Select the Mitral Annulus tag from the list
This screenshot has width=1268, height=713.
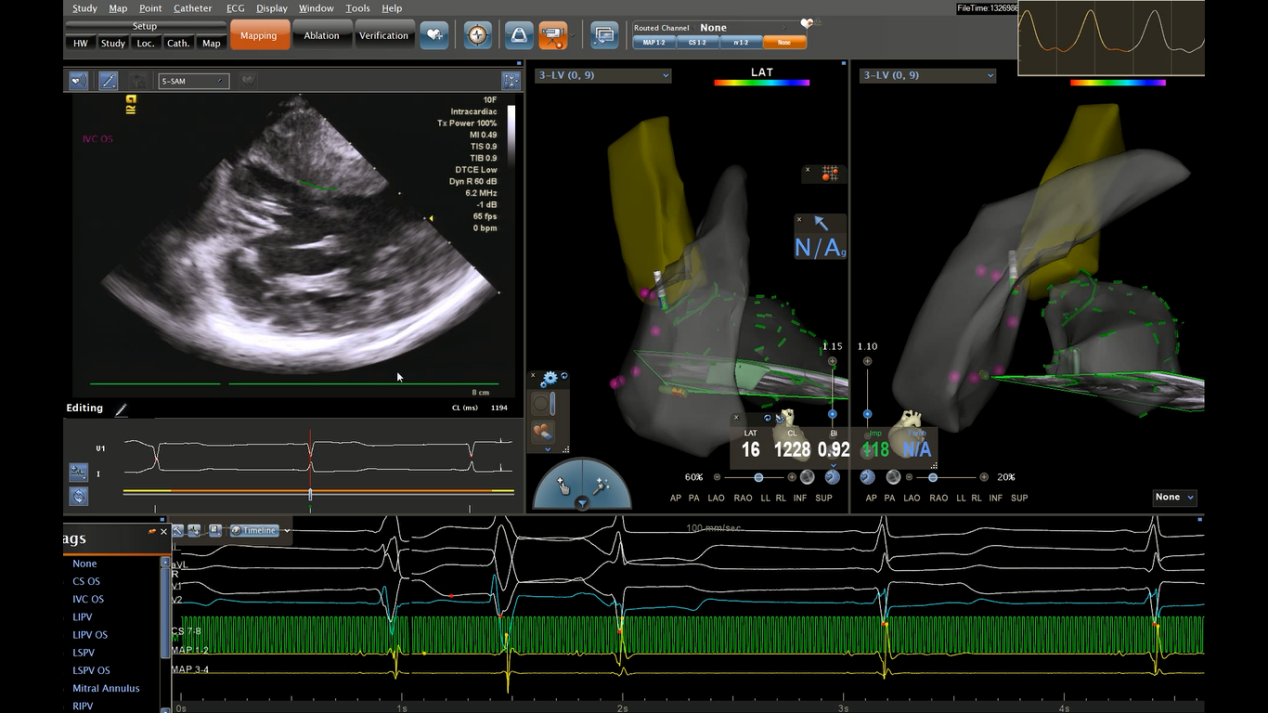(x=105, y=688)
